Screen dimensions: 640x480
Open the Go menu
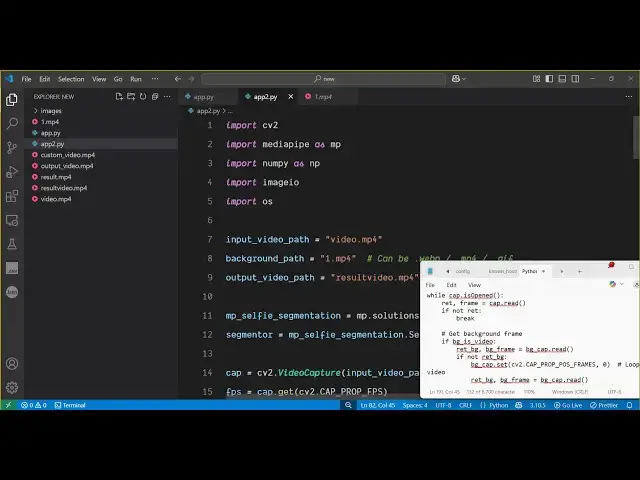coord(118,79)
